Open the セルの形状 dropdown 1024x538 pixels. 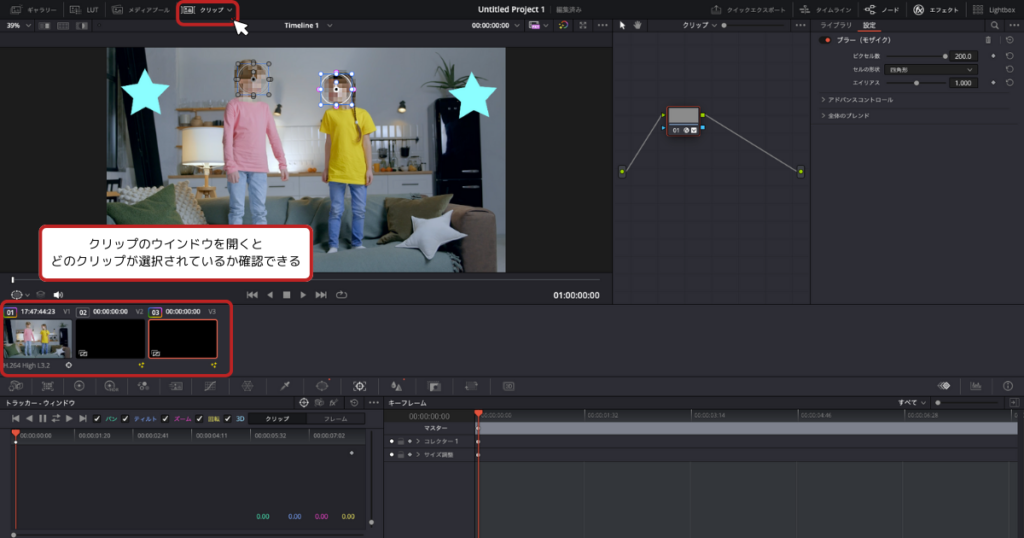coord(932,70)
